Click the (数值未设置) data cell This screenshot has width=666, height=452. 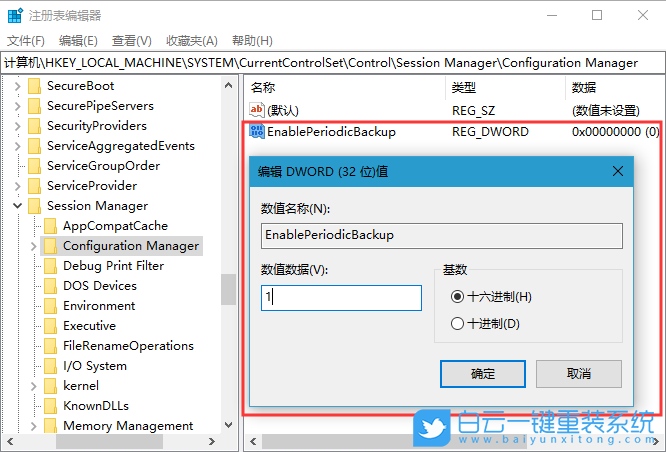(x=606, y=111)
